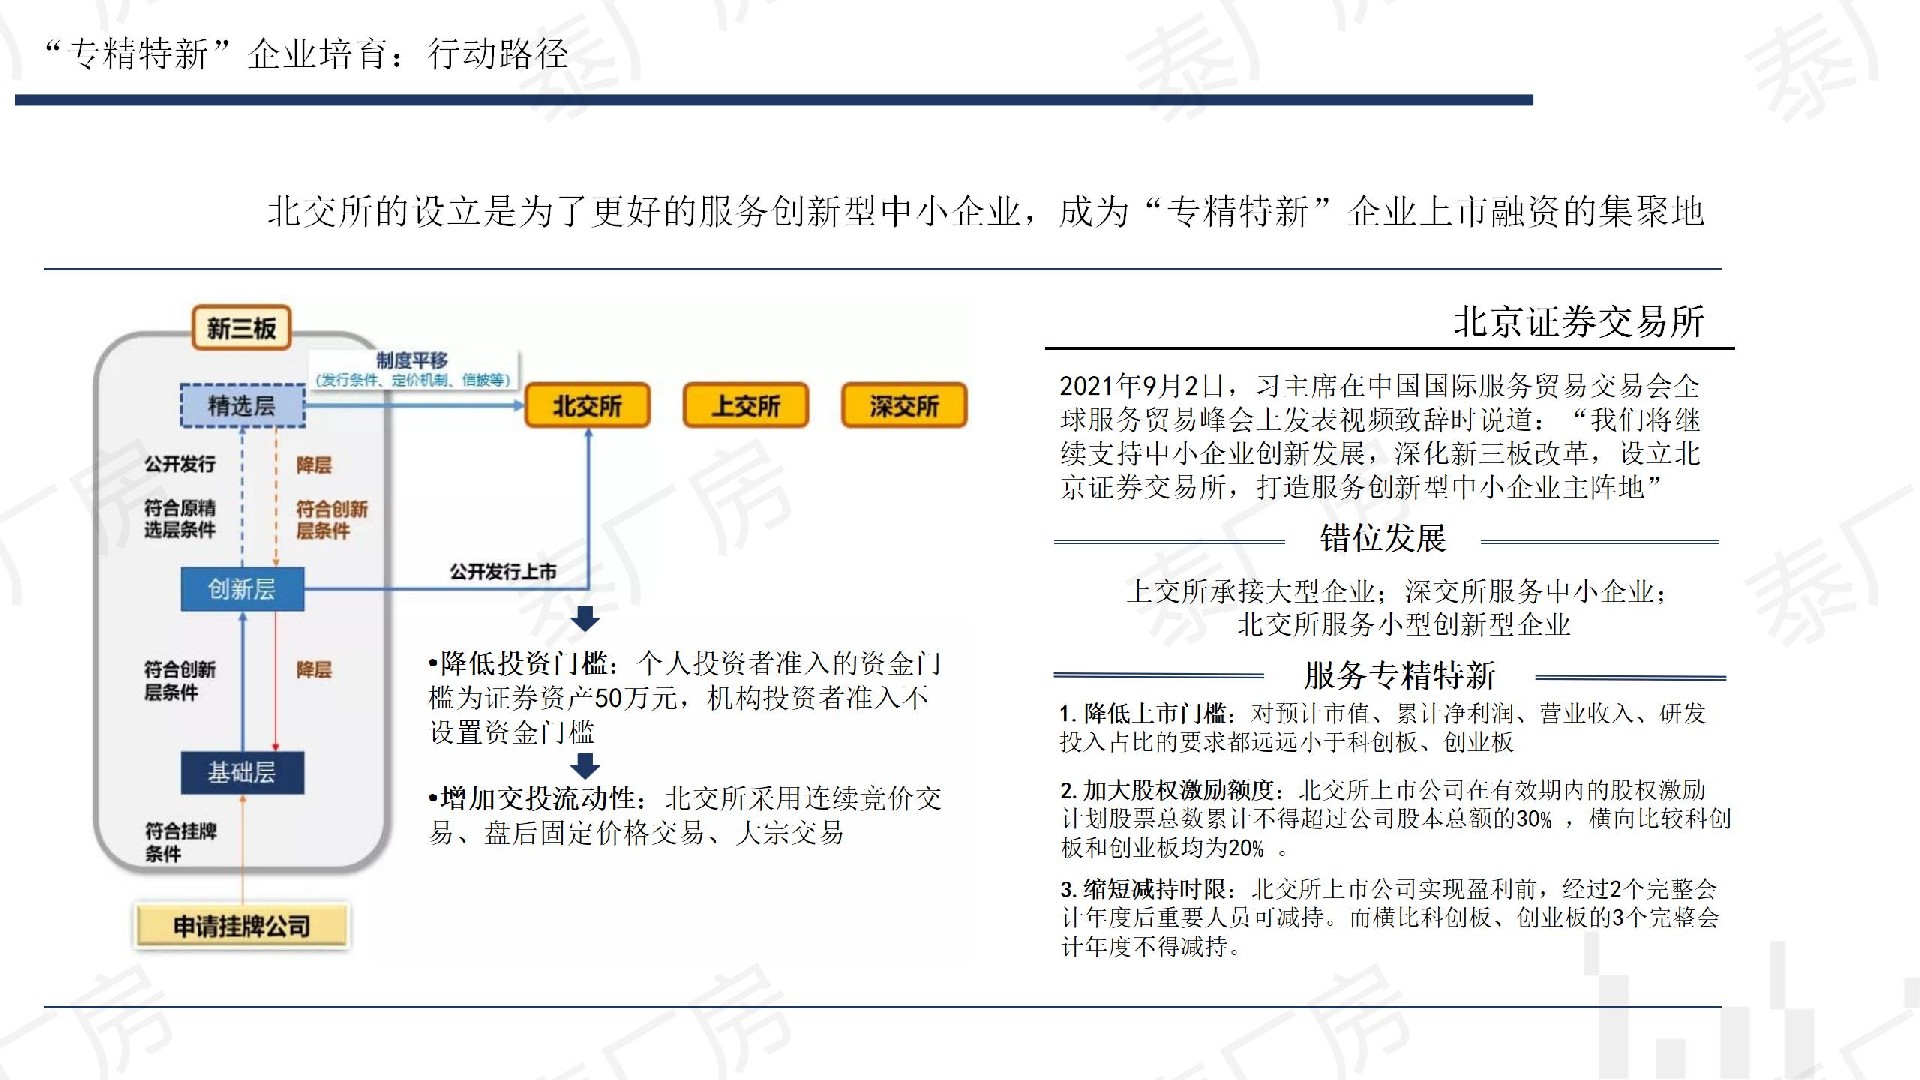Click the 符合创新层条件 orange label
This screenshot has width=1920, height=1080.
click(x=332, y=520)
